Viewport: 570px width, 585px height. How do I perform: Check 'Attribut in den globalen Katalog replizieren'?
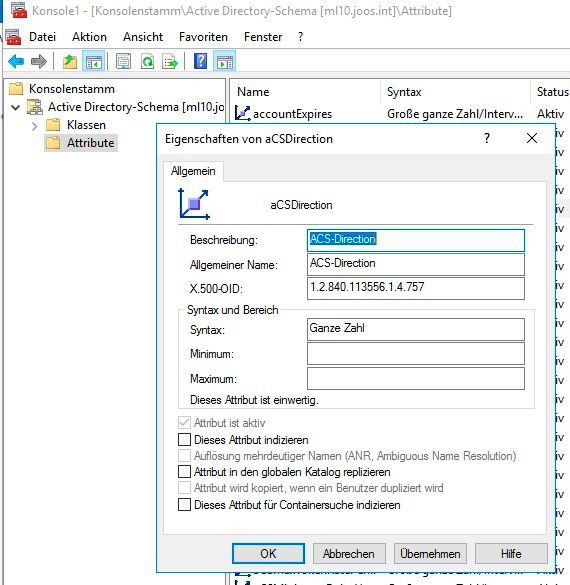(x=184, y=472)
